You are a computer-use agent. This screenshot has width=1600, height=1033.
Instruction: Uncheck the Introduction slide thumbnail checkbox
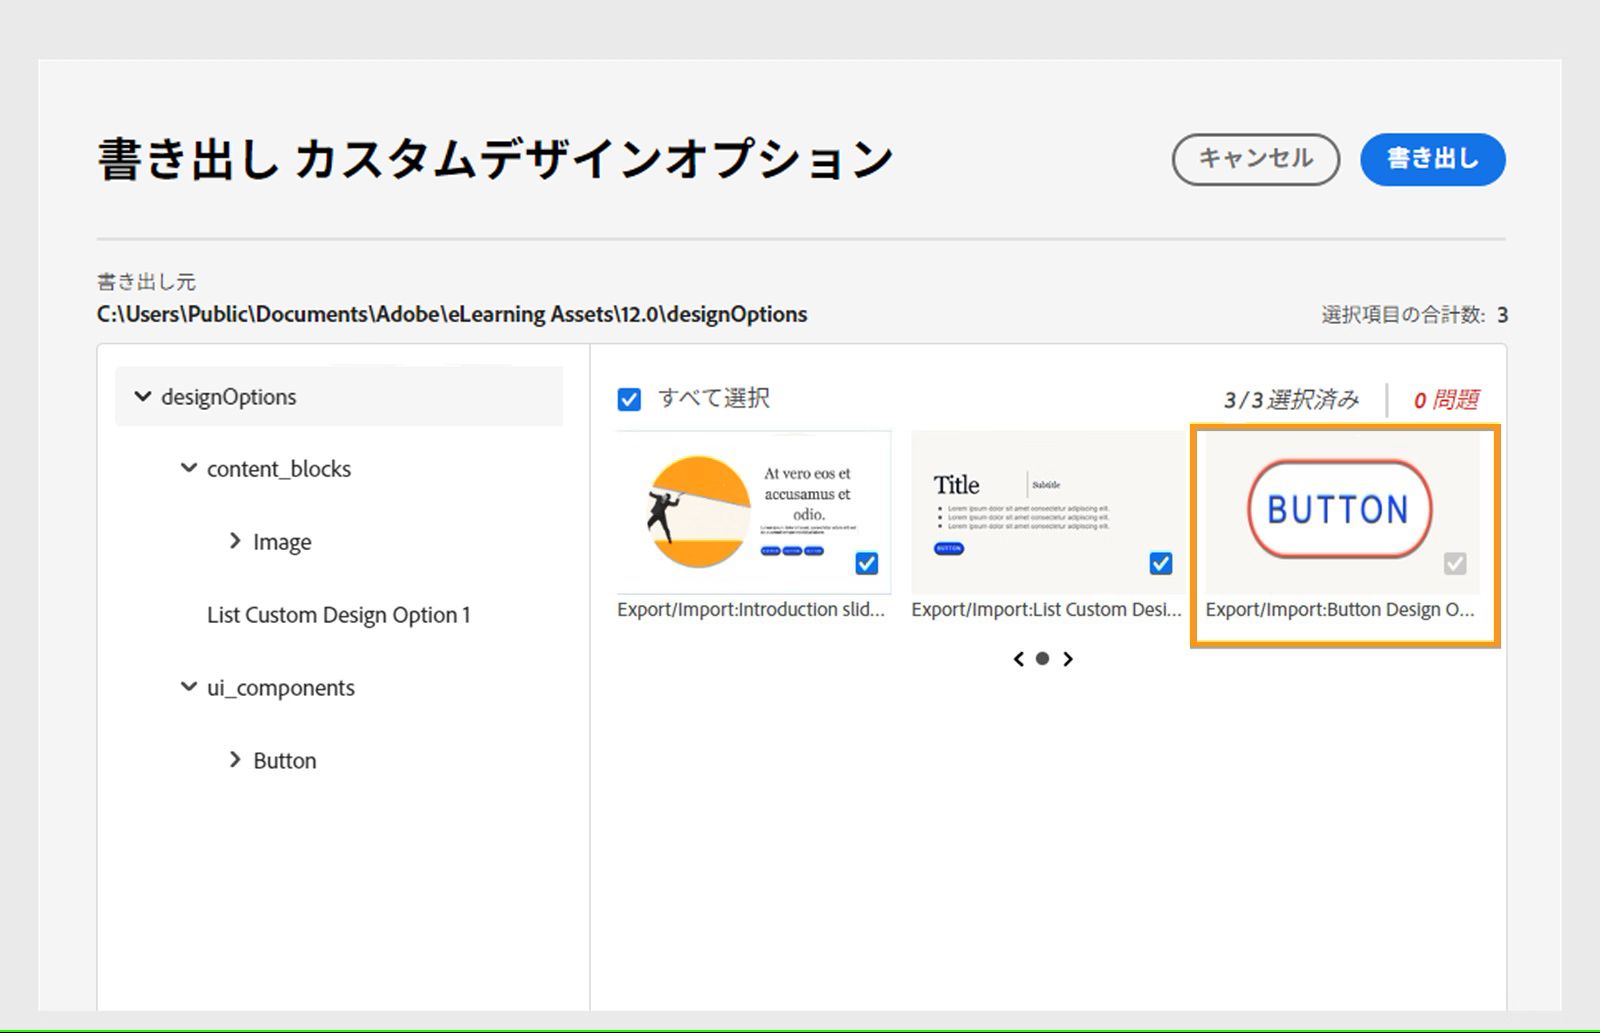point(866,564)
